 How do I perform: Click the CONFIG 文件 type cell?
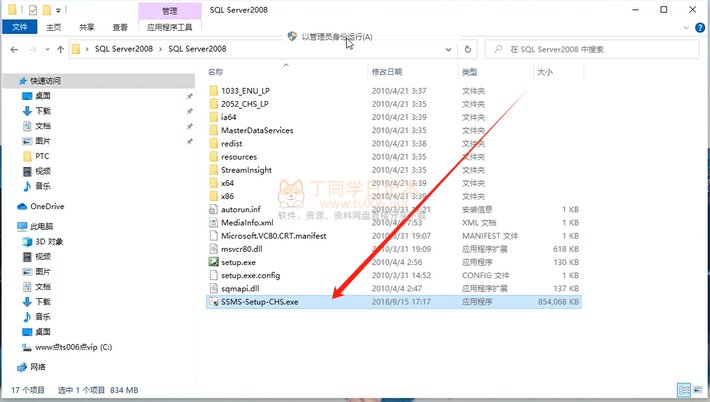485,275
